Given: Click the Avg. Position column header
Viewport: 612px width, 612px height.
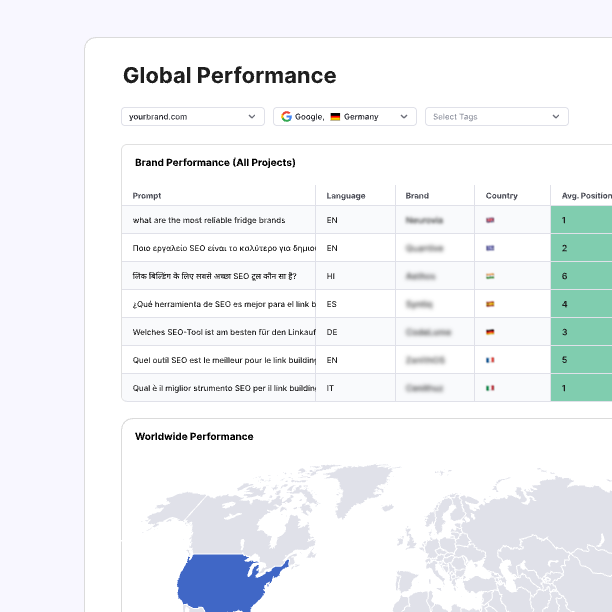Looking at the screenshot, I should 587,196.
